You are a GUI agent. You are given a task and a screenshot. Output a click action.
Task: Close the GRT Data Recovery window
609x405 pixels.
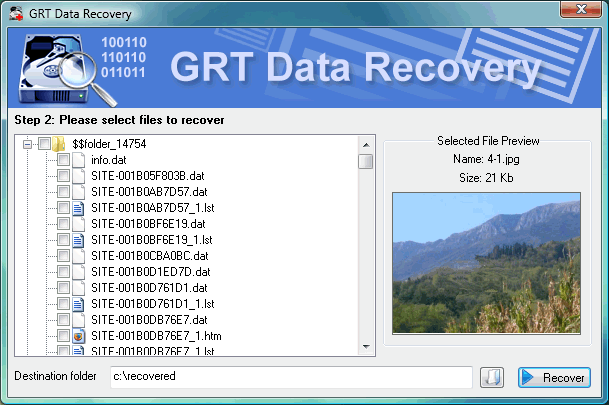[x=581, y=9]
